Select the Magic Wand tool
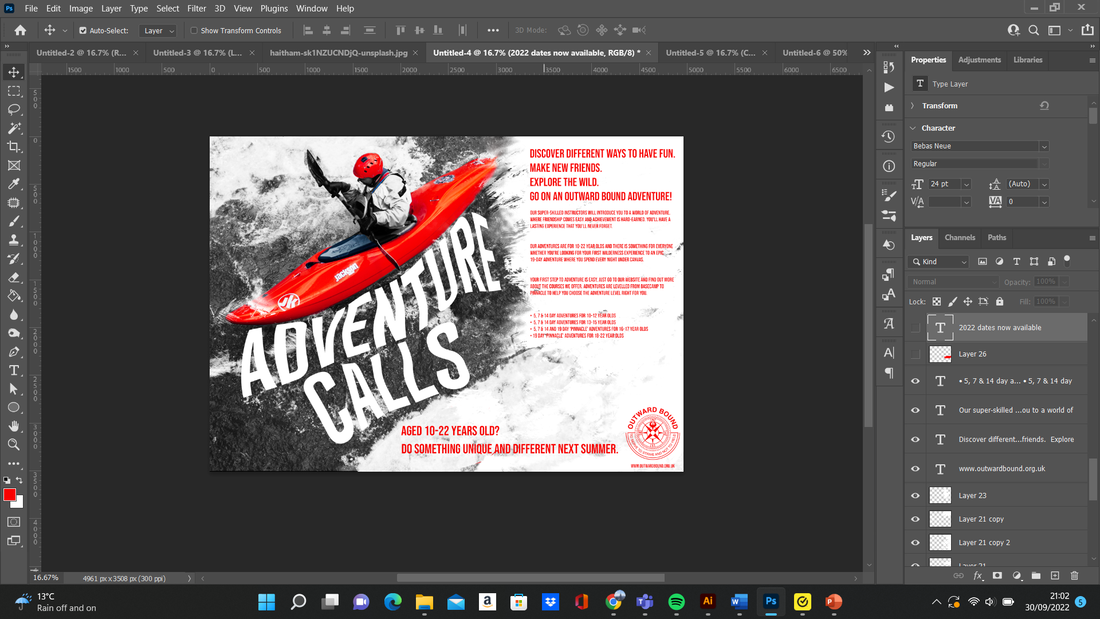Screen dimensions: 1100x619 (x=14, y=128)
